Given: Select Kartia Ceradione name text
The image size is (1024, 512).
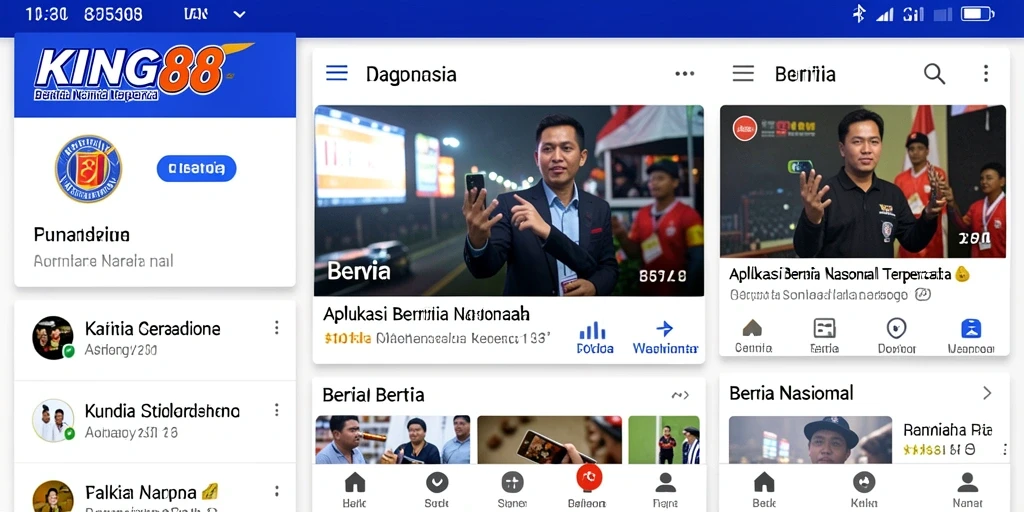Looking at the screenshot, I should pyautogui.click(x=153, y=328).
